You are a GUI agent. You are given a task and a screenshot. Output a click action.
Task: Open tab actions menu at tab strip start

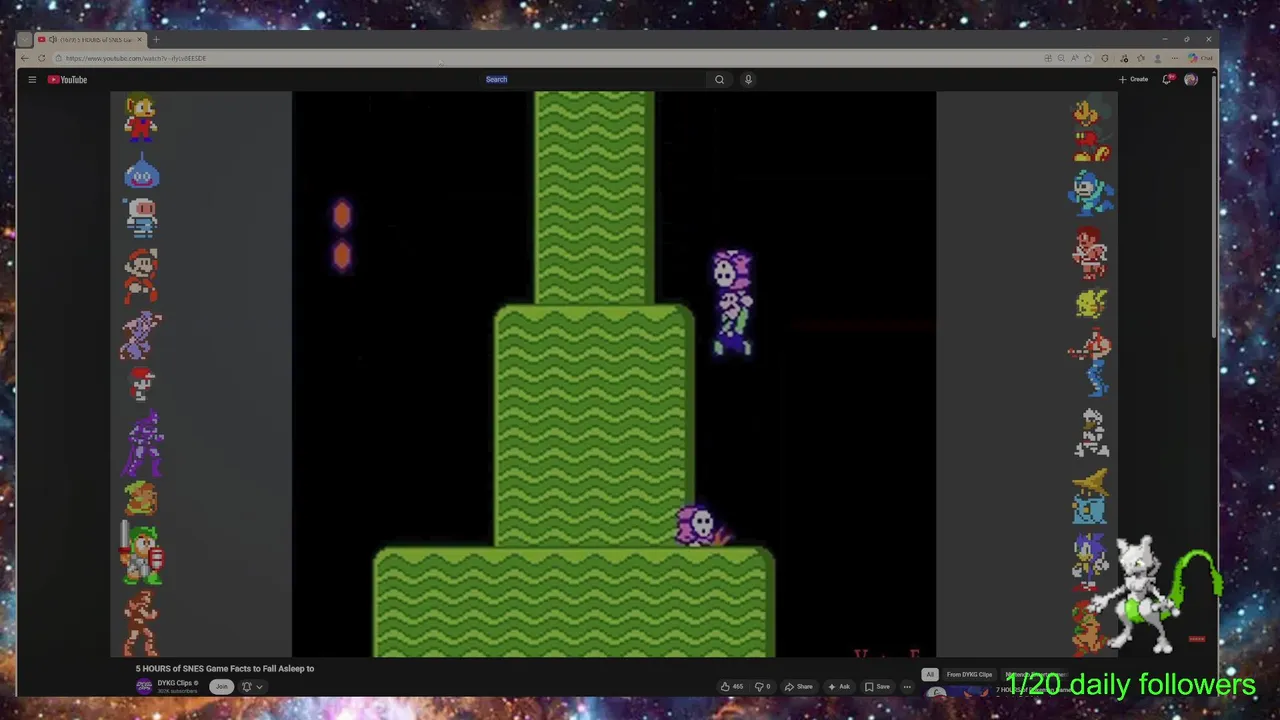click(x=25, y=40)
